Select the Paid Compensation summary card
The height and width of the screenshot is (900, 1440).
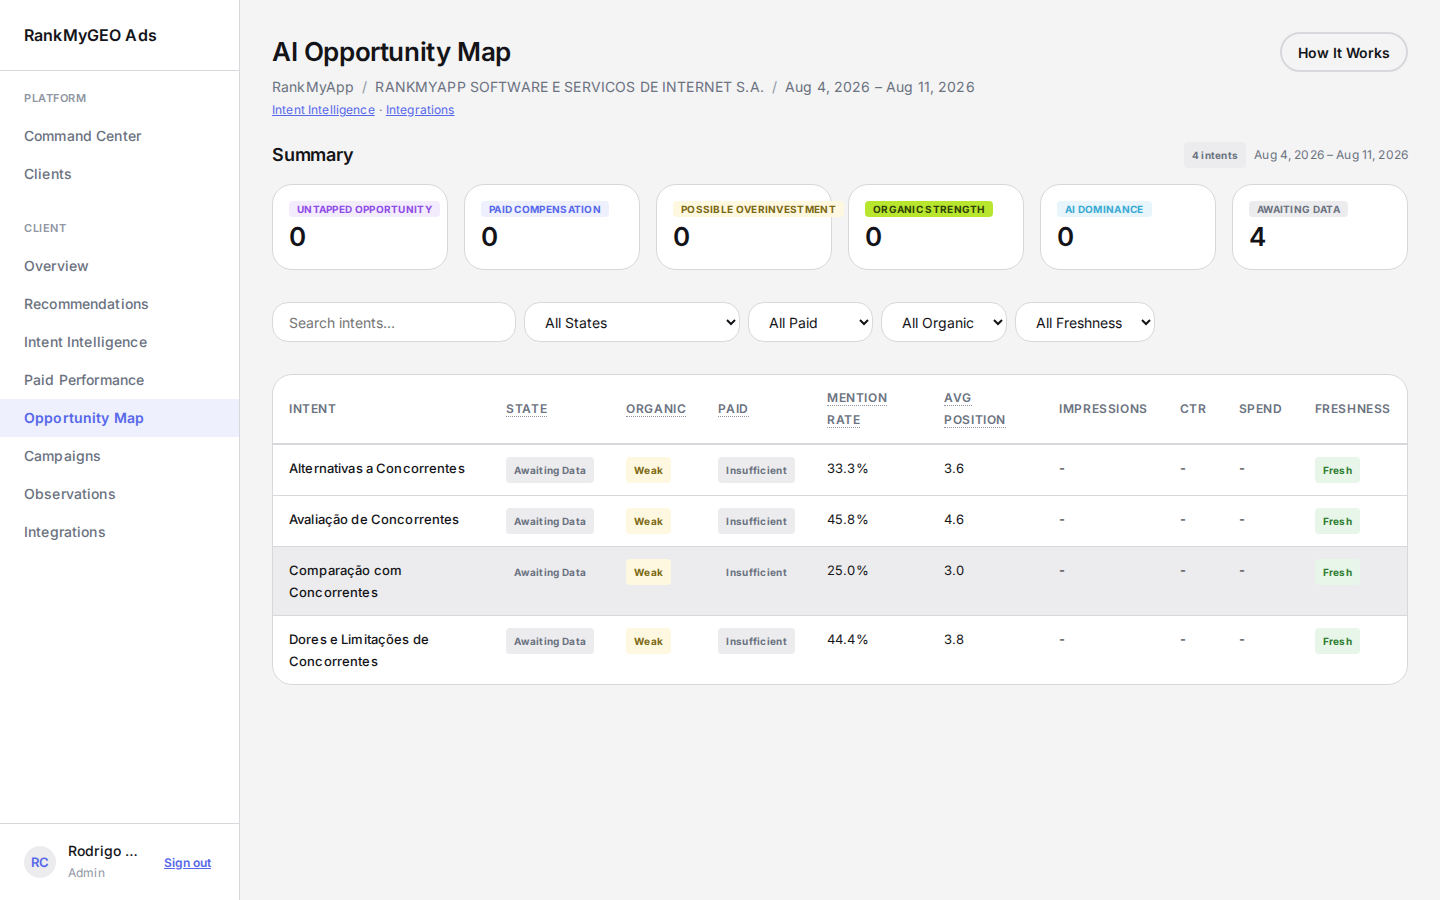552,227
